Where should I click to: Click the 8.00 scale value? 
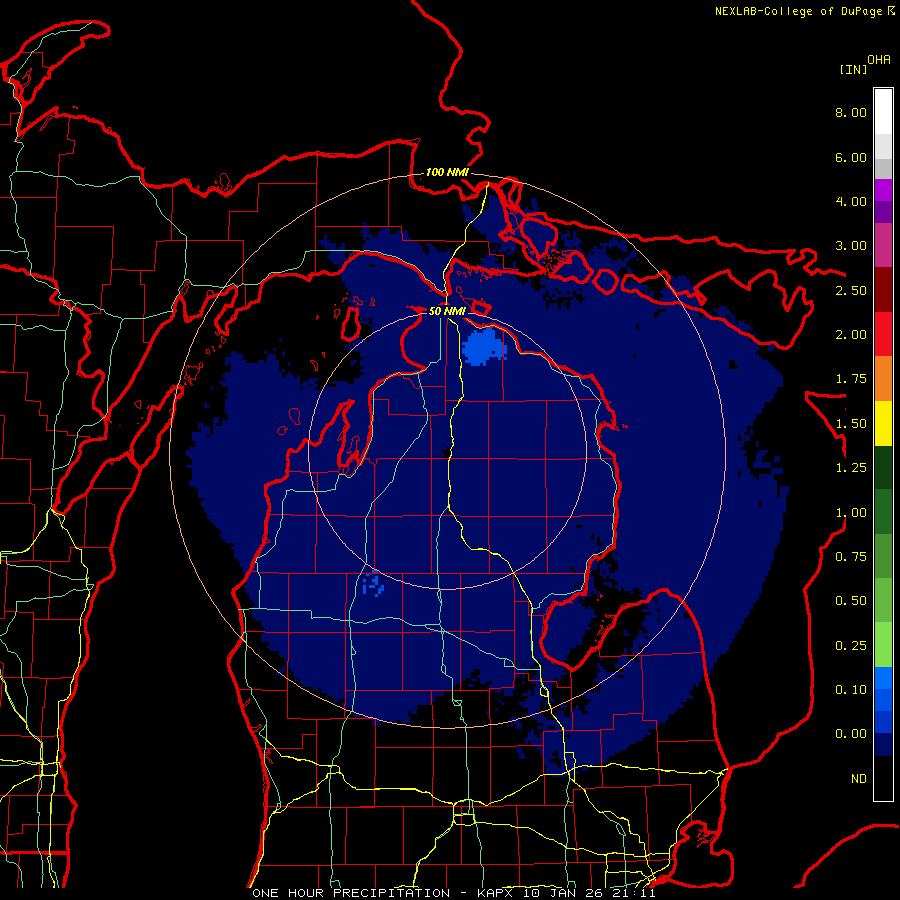(851, 112)
